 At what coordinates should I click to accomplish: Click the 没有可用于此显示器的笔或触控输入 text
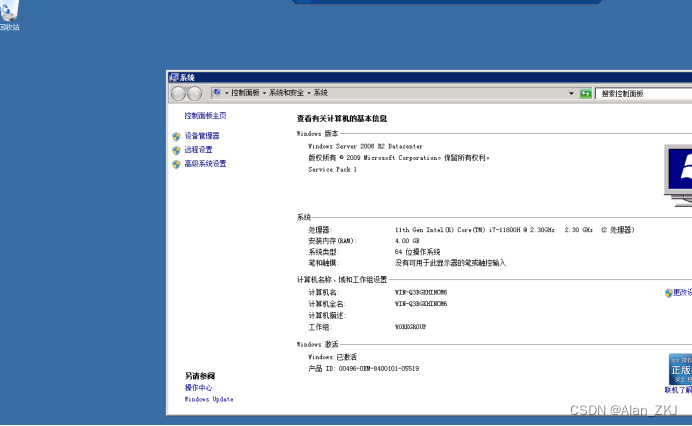[x=450, y=263]
